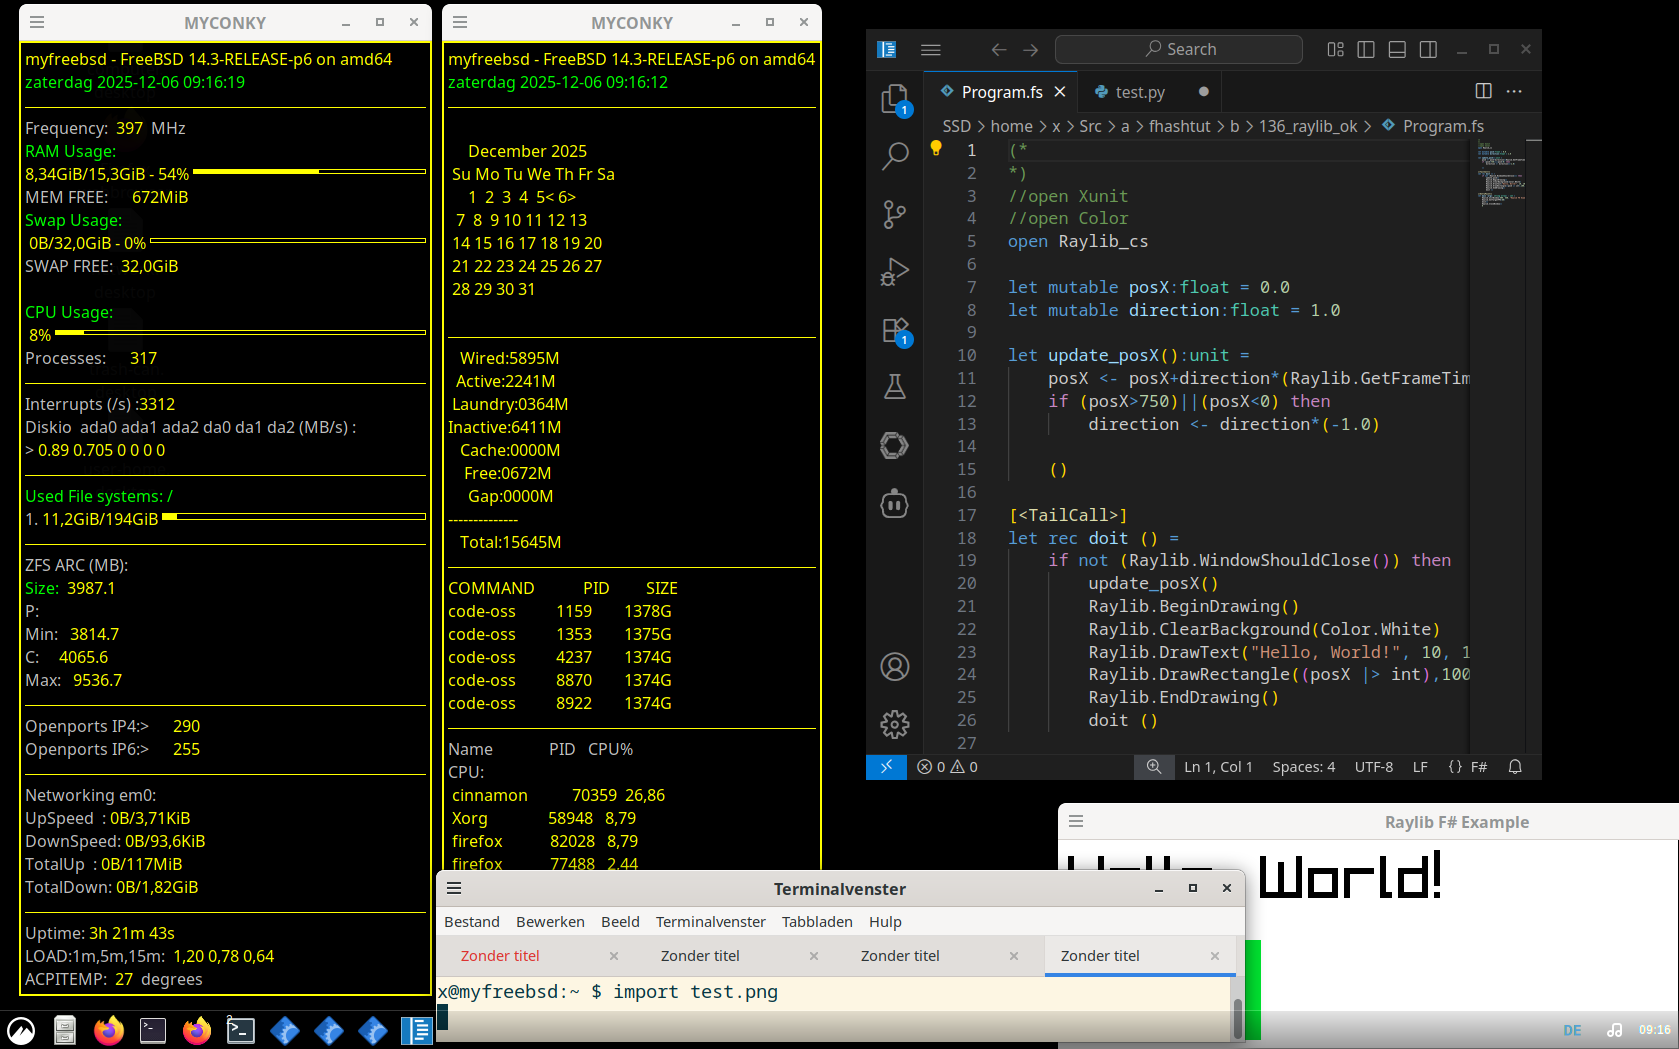Click the Accounts icon in the activity bar

coord(894,666)
